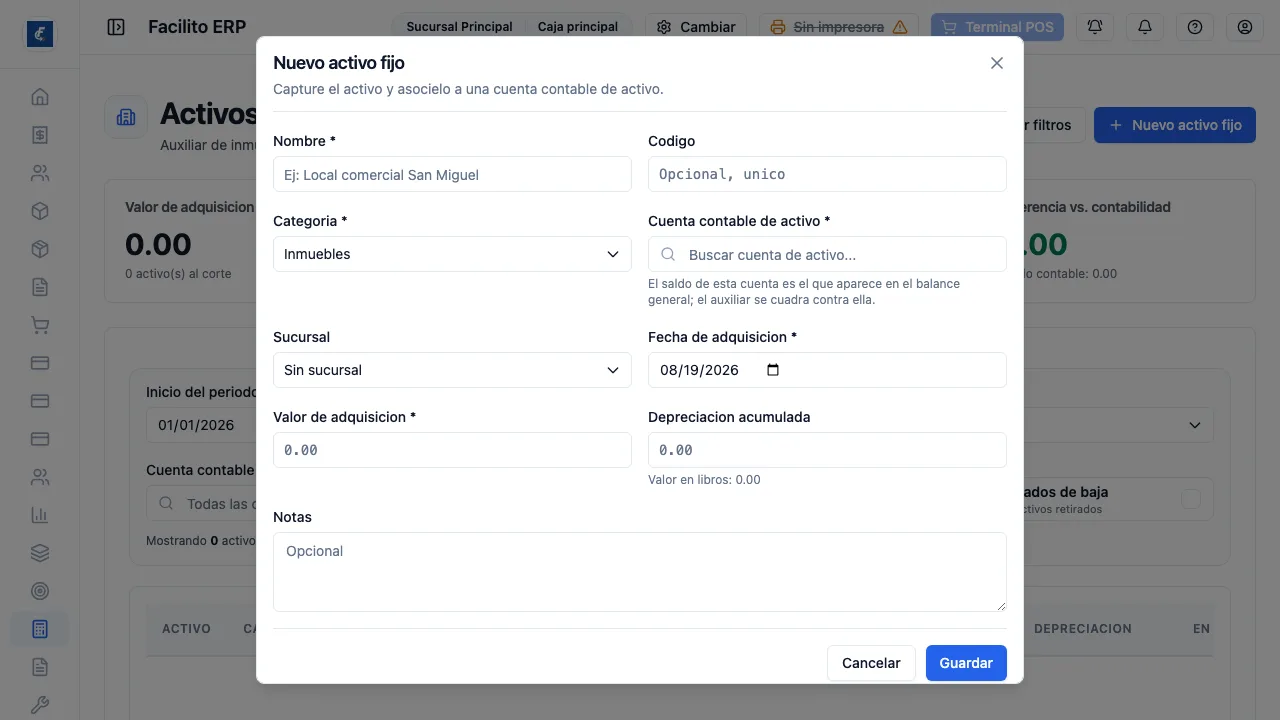Viewport: 1280px width, 720px height.
Task: Open the shopping cart sidebar icon
Action: [40, 325]
